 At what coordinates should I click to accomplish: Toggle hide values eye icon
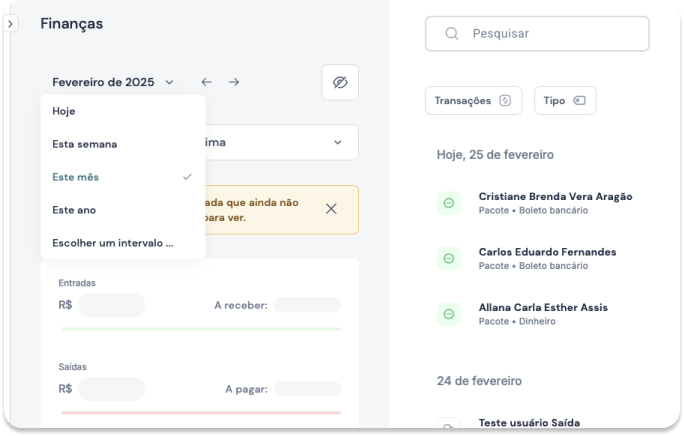[340, 82]
